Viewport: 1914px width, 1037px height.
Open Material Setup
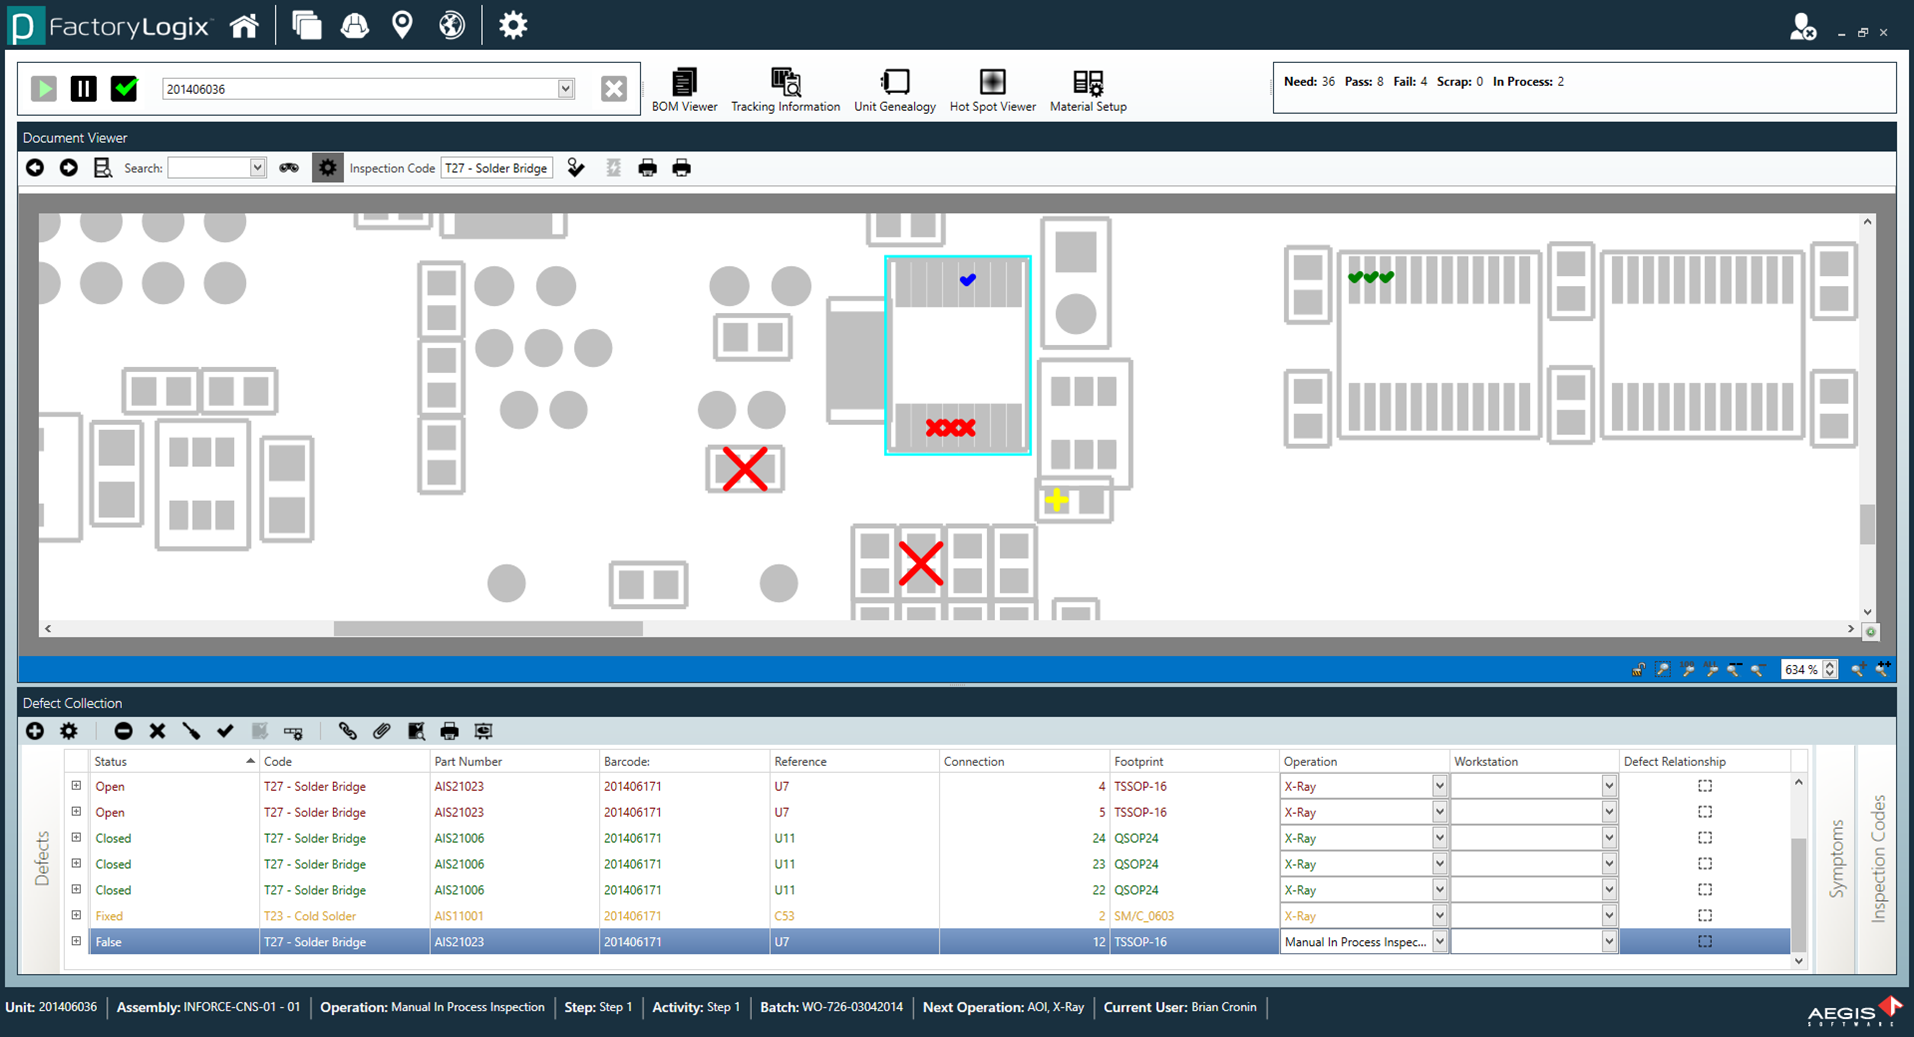pos(1087,89)
